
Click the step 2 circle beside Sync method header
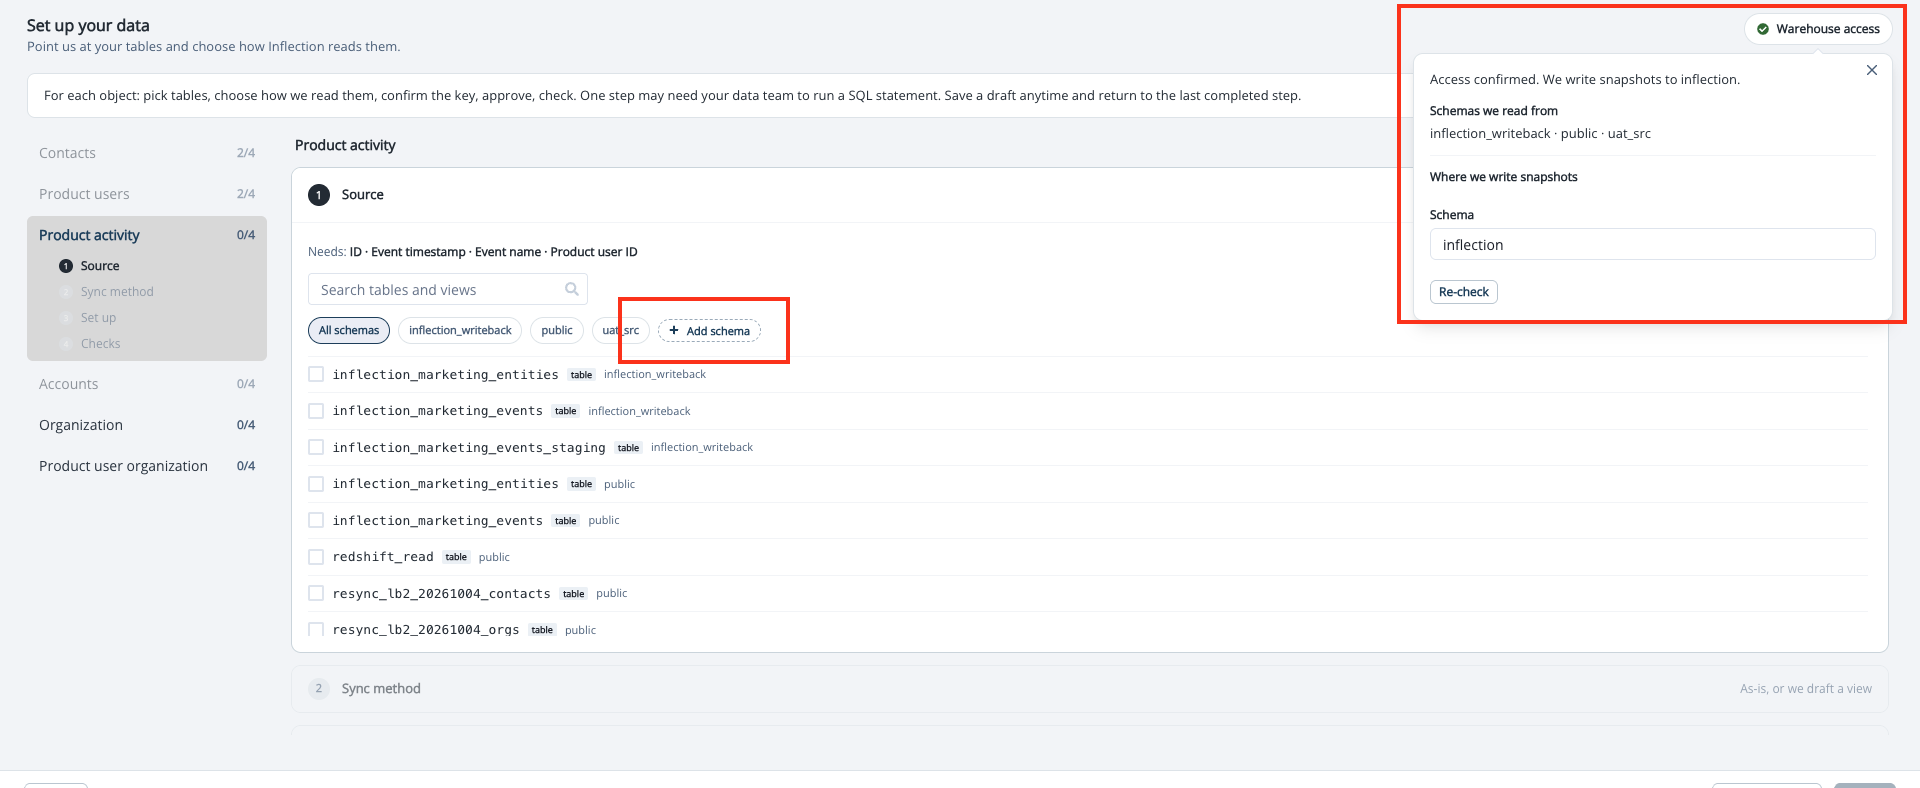pyautogui.click(x=319, y=689)
